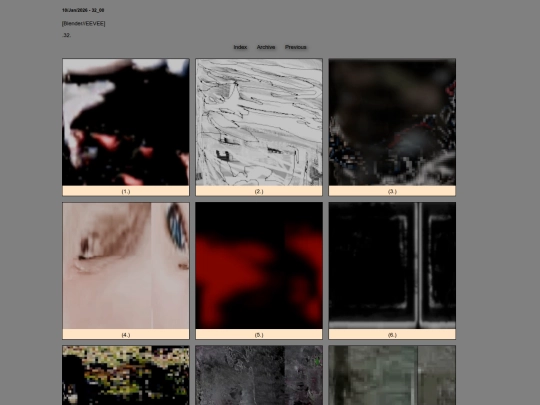Open thumbnail image (4.) pale skin tones
Image resolution: width=540 pixels, height=405 pixels.
(126, 266)
